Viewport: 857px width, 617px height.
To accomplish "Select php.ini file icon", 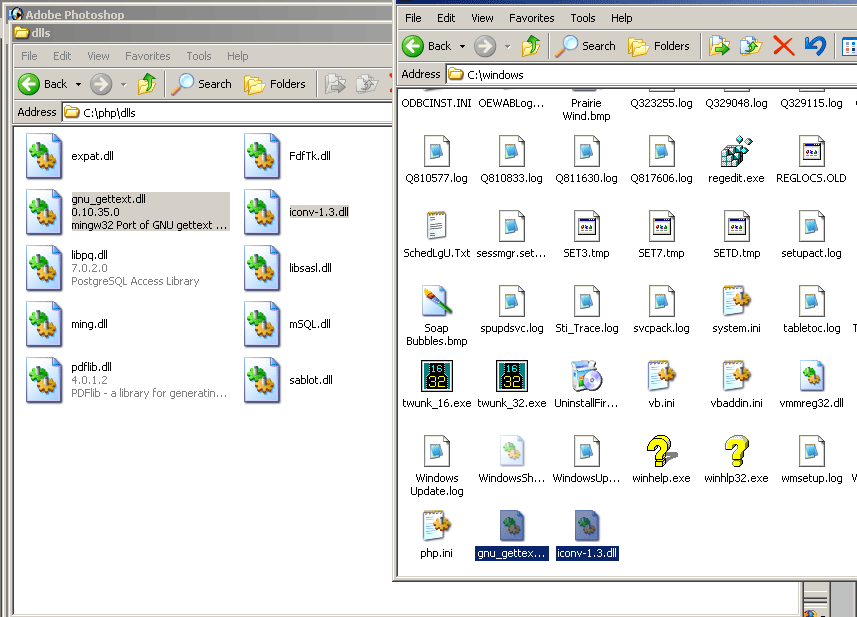I will tap(436, 526).
